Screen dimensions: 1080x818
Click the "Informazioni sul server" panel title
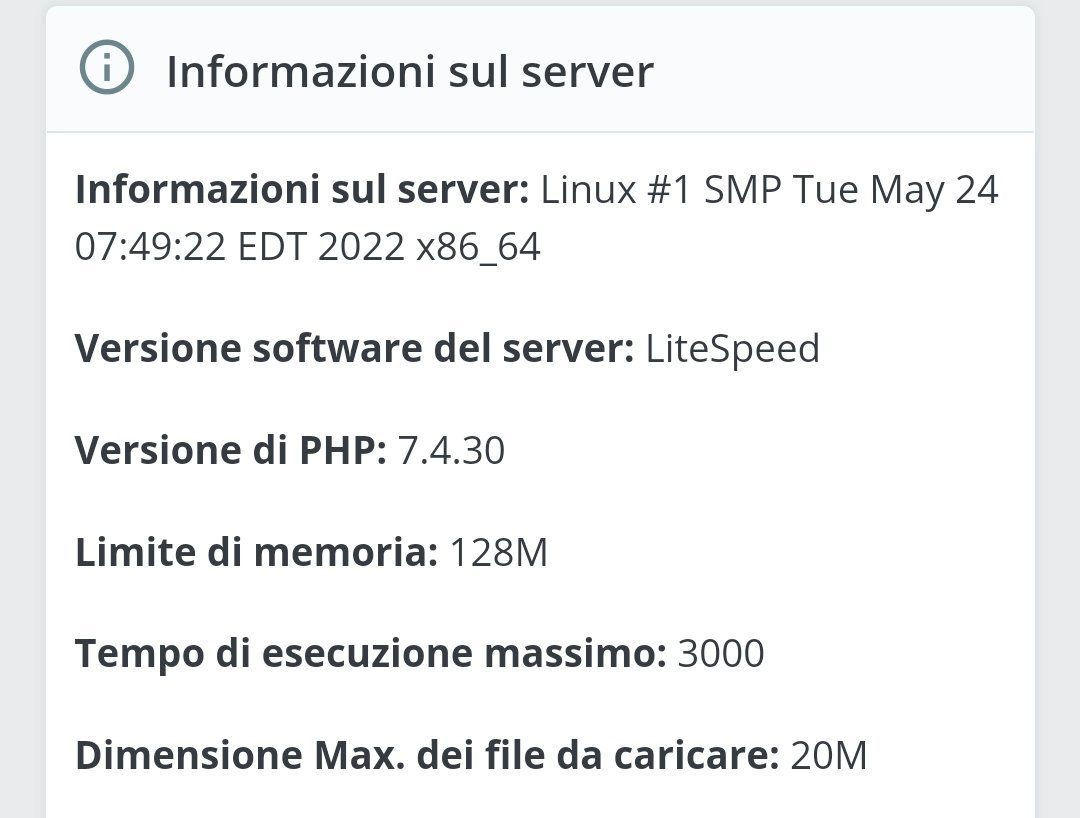[x=409, y=72]
